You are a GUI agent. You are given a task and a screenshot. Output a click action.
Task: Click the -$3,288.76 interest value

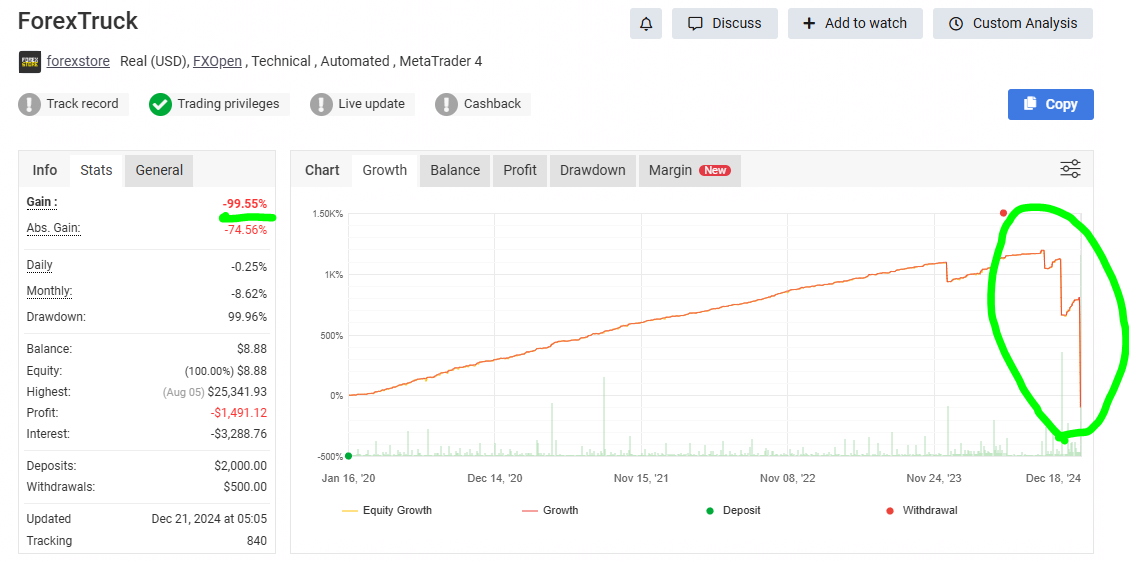[x=238, y=434]
